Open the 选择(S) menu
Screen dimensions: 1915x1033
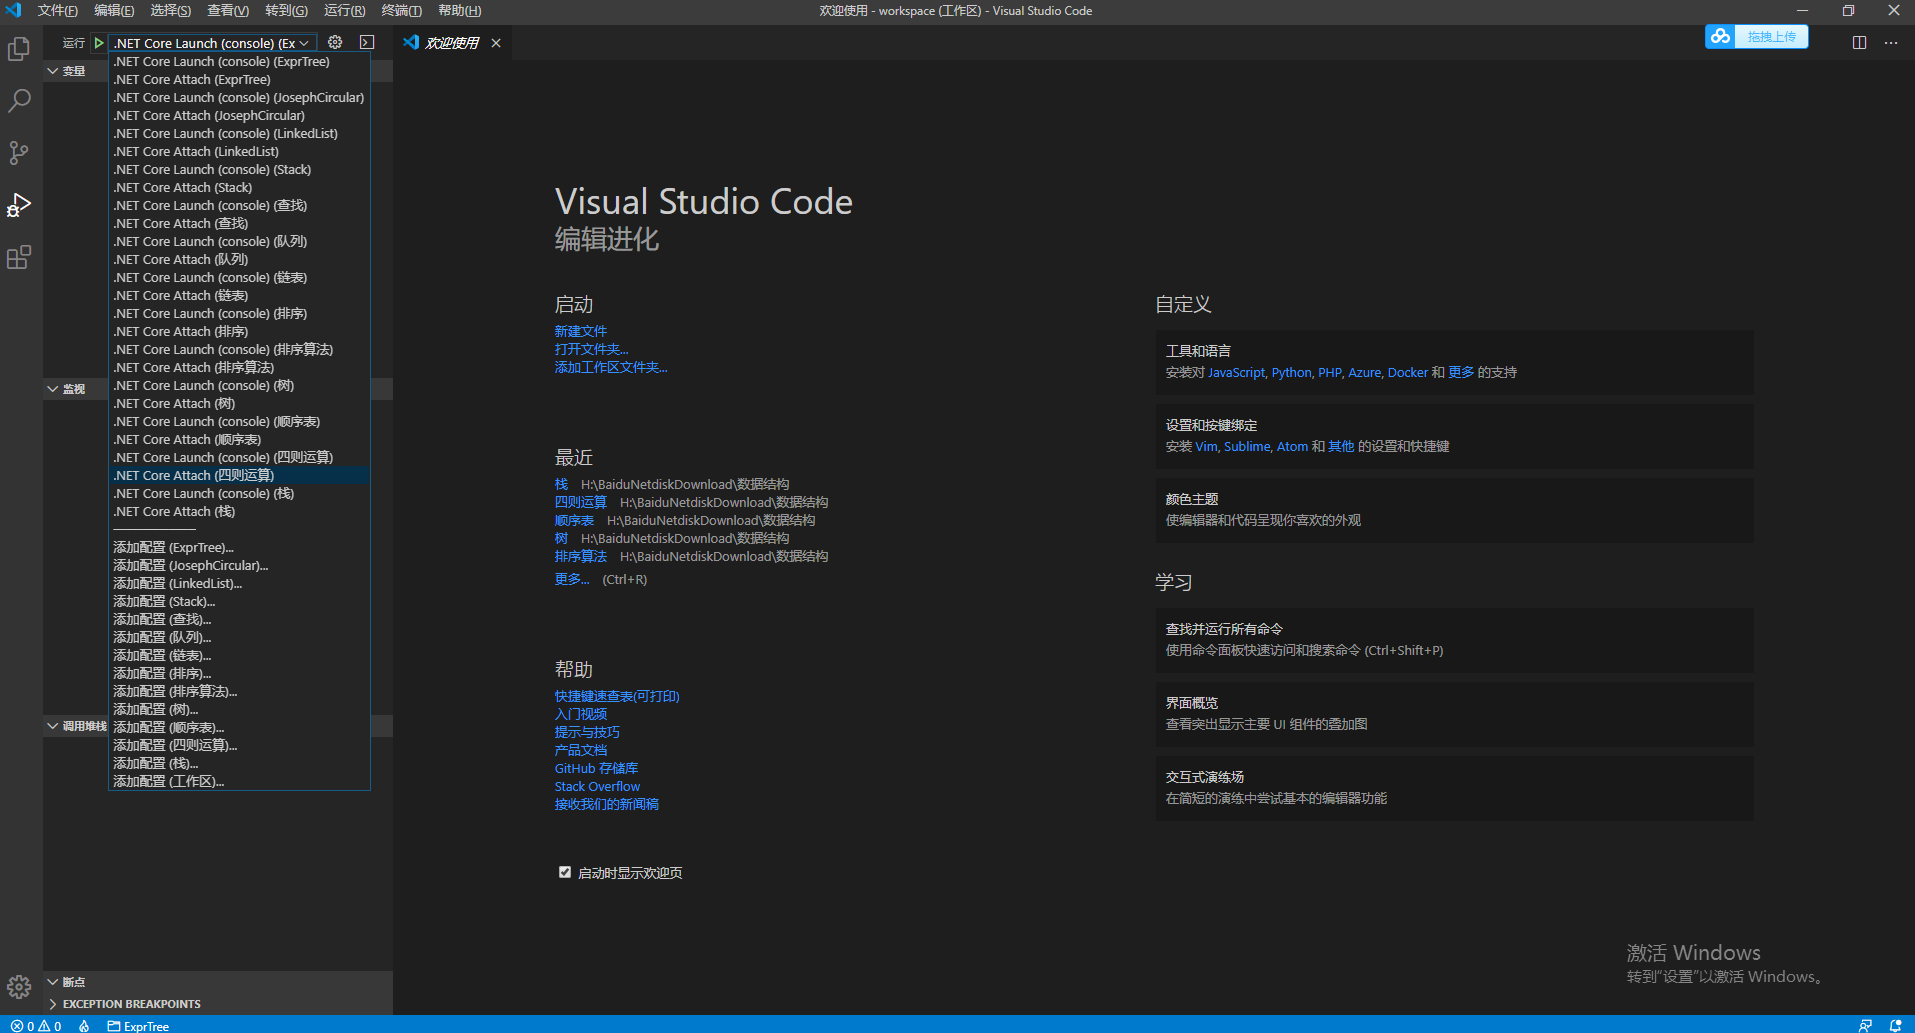171,11
